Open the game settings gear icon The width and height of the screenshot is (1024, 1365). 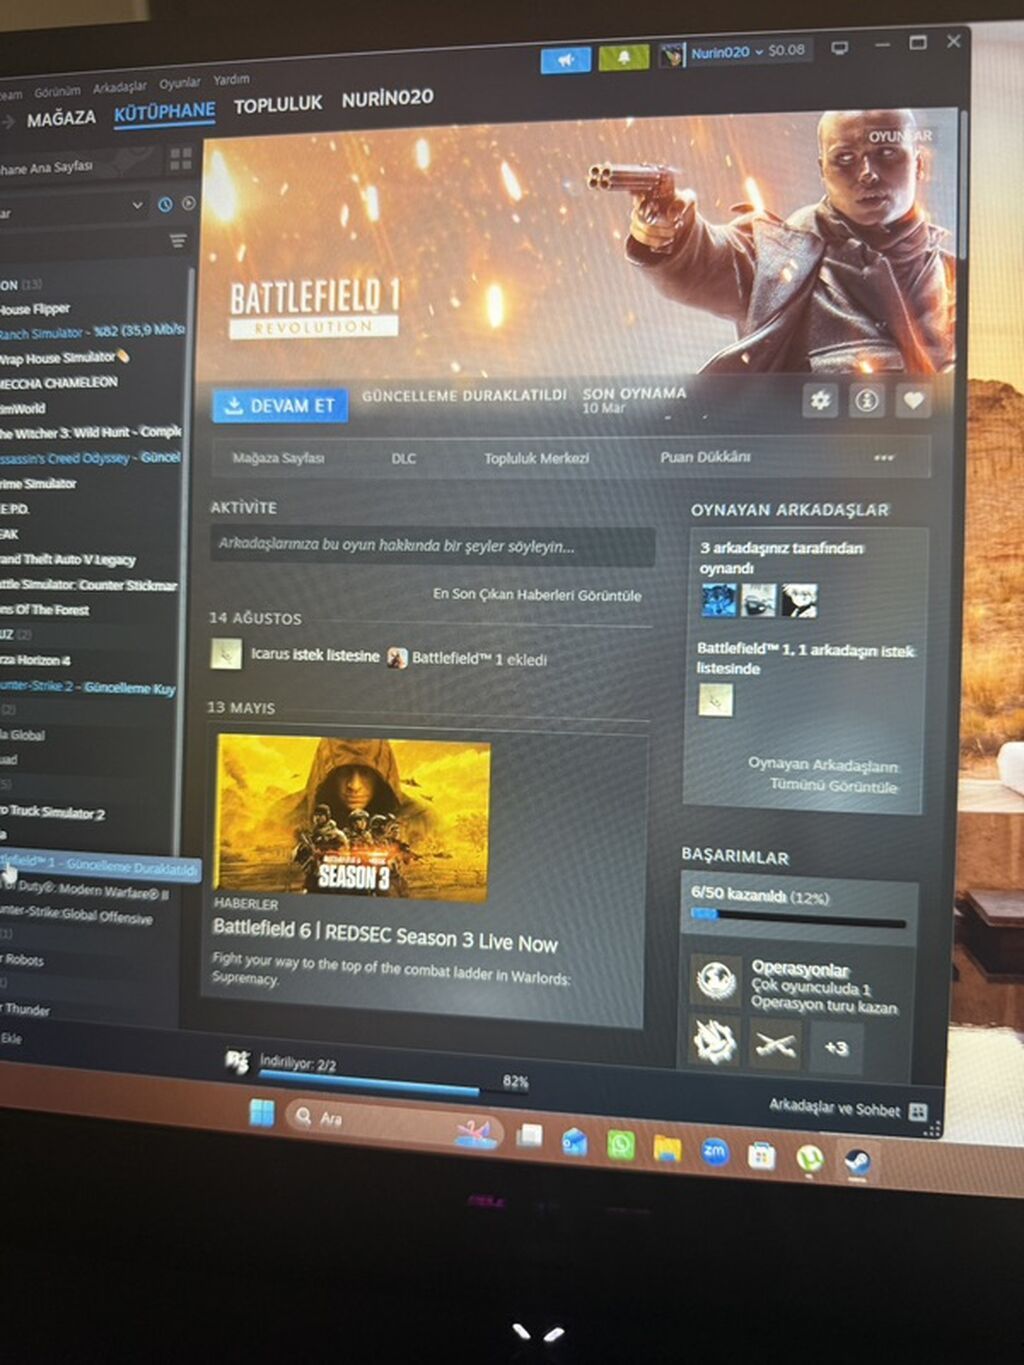tap(820, 401)
